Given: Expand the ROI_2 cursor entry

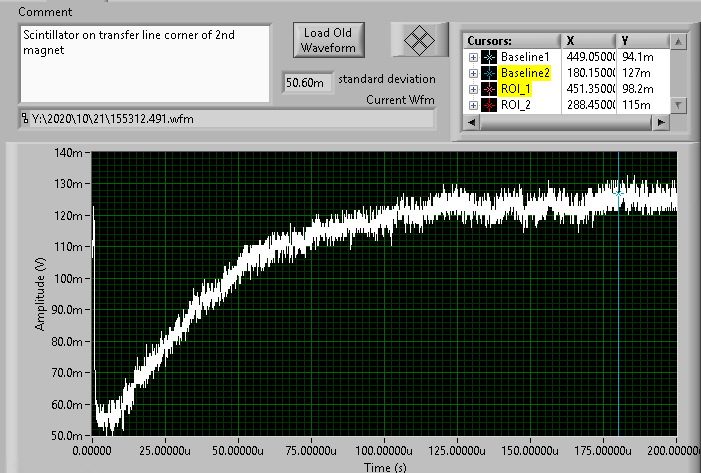Looking at the screenshot, I should 473,105.
